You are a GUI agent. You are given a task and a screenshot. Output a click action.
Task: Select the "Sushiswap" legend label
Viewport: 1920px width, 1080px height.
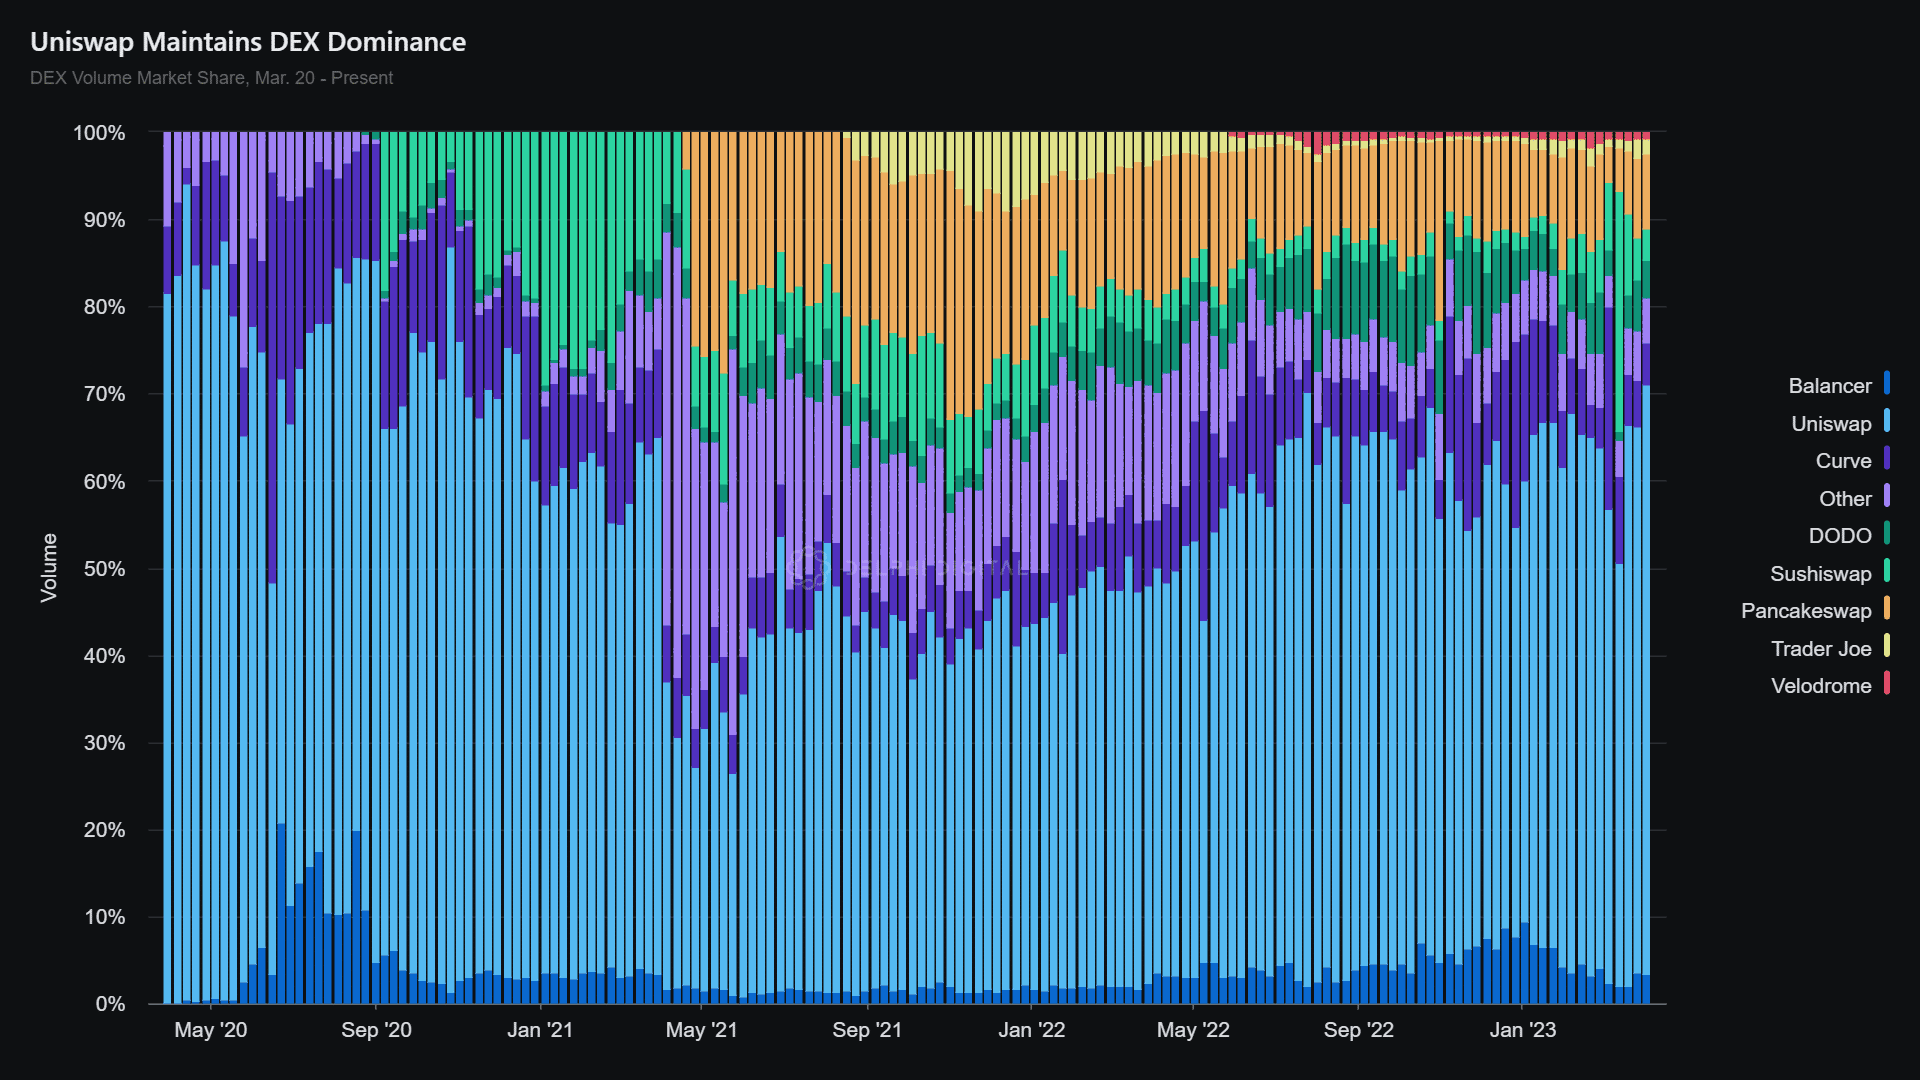[x=1820, y=574]
